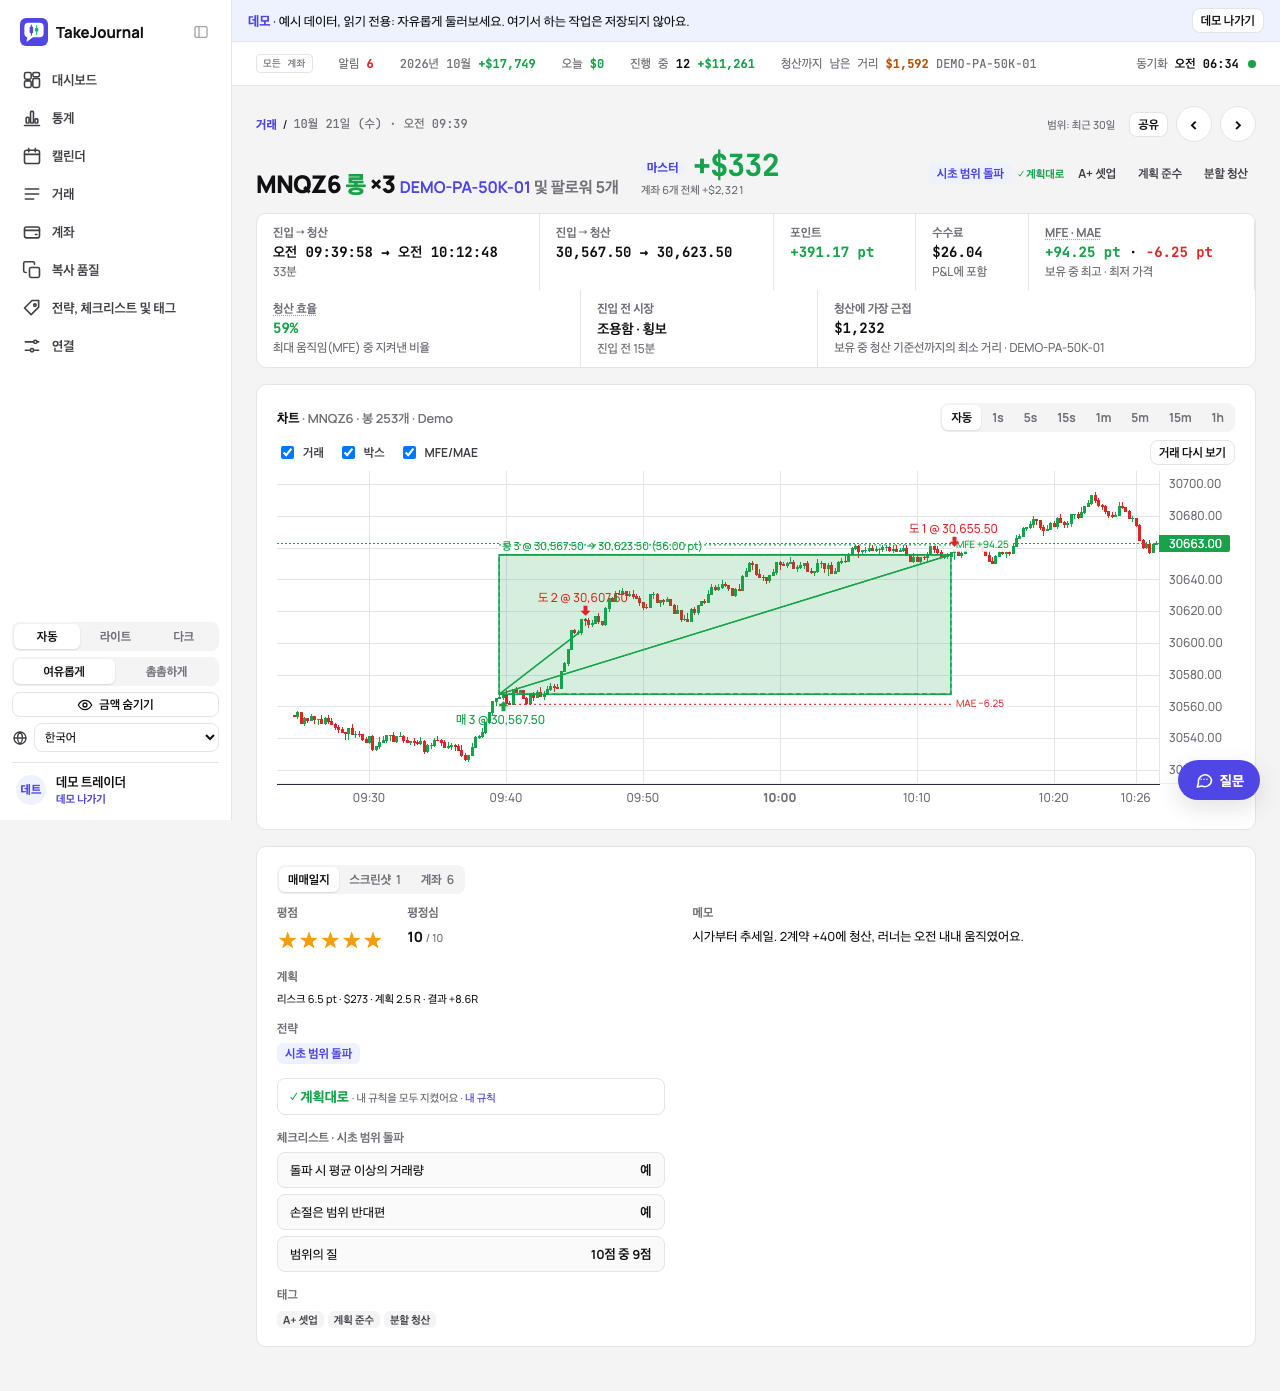The height and width of the screenshot is (1391, 1280).
Task: Click the 거래 다시 보기 button
Action: (1192, 453)
